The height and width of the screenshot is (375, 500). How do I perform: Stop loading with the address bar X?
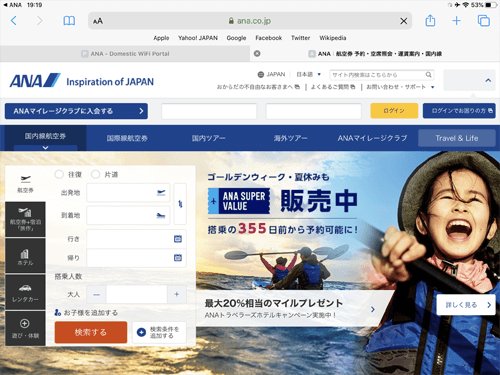click(x=403, y=21)
